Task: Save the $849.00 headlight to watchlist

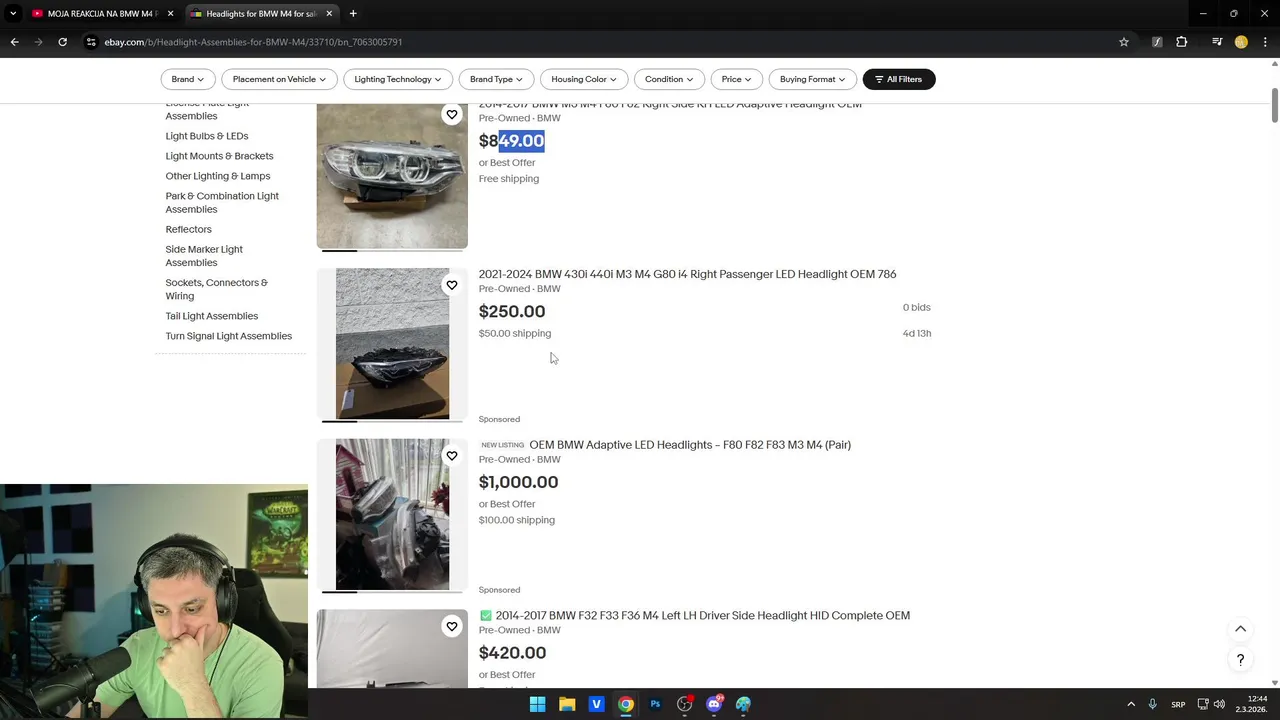Action: pos(452,115)
